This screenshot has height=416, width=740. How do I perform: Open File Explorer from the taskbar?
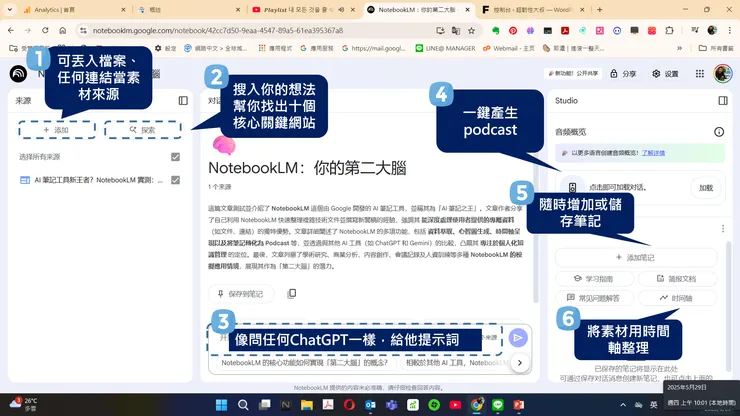click(x=307, y=405)
